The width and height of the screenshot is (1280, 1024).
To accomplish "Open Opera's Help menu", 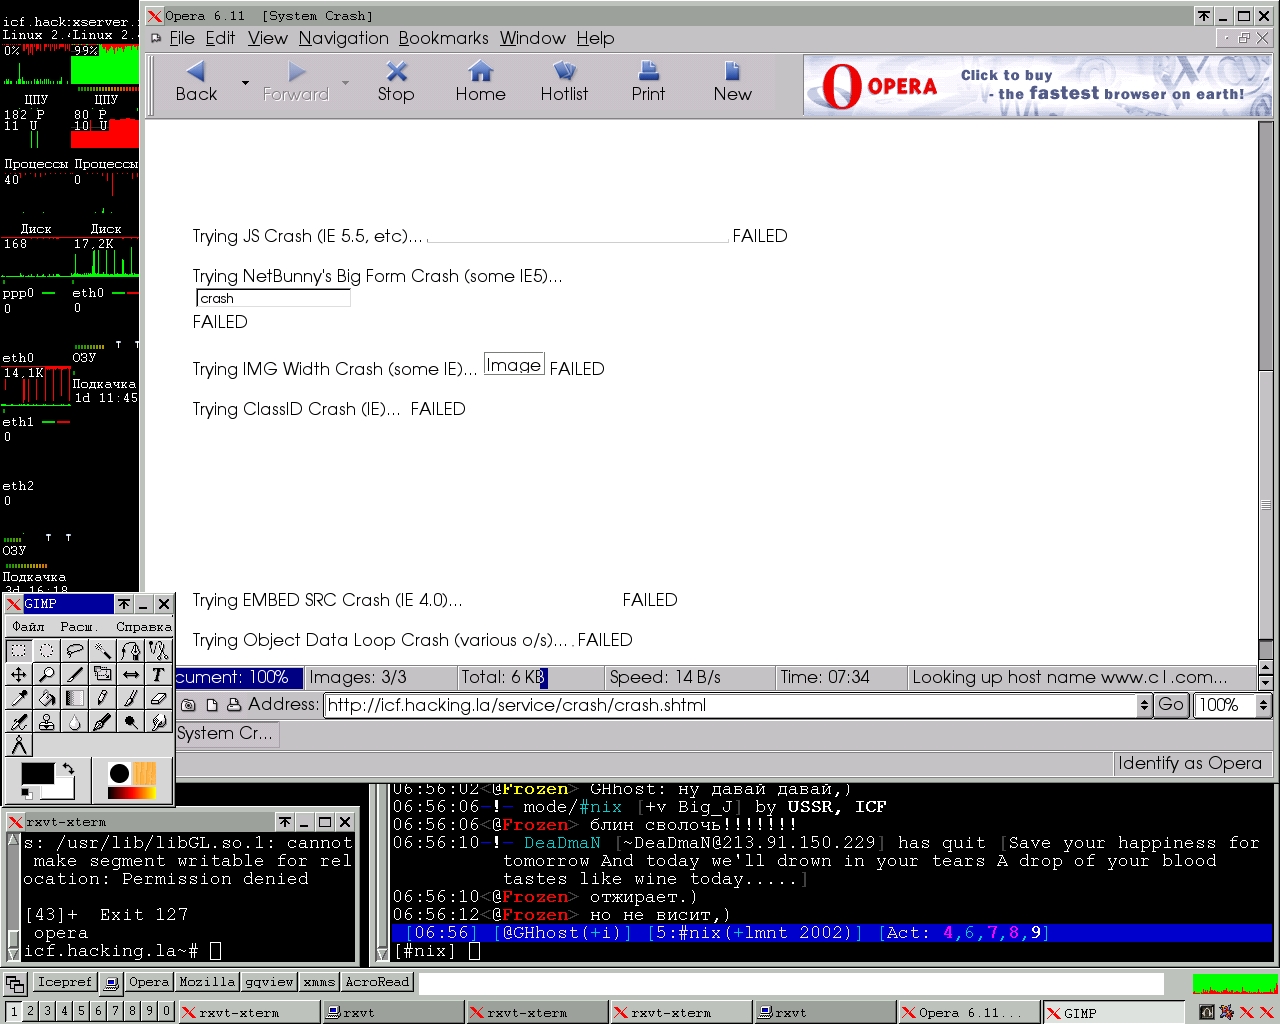I will [x=595, y=38].
